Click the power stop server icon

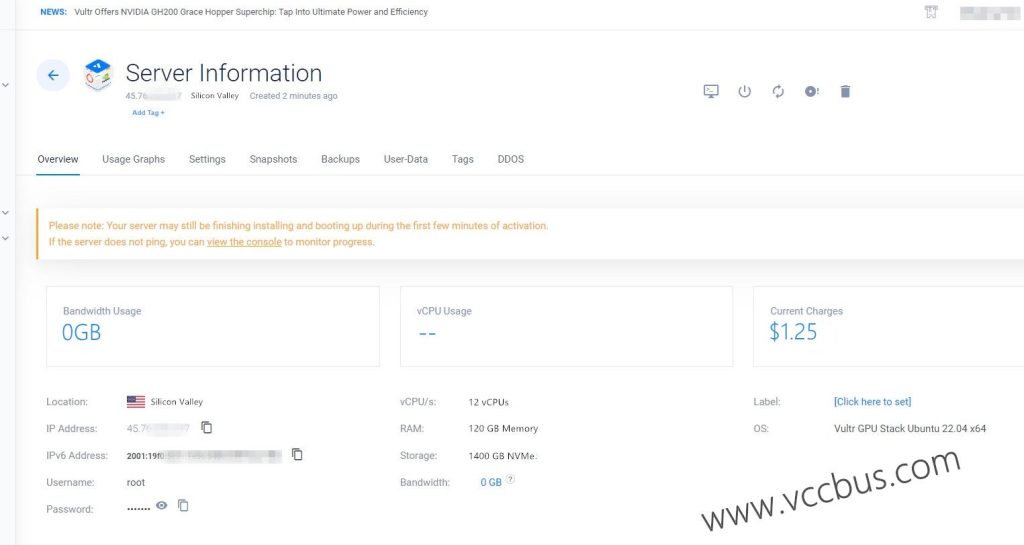744,91
